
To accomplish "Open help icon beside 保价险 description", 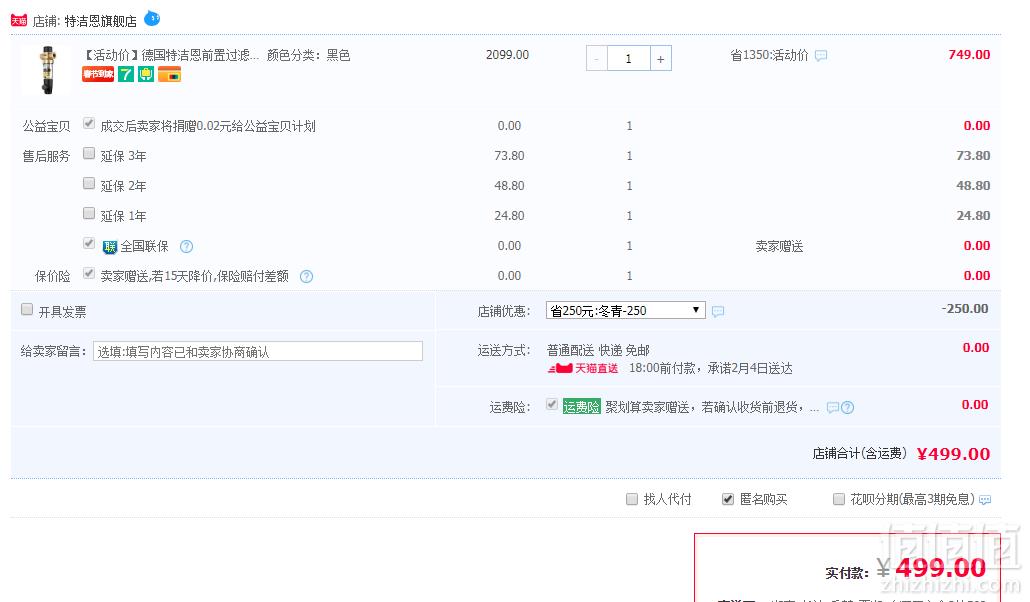I will pos(306,277).
